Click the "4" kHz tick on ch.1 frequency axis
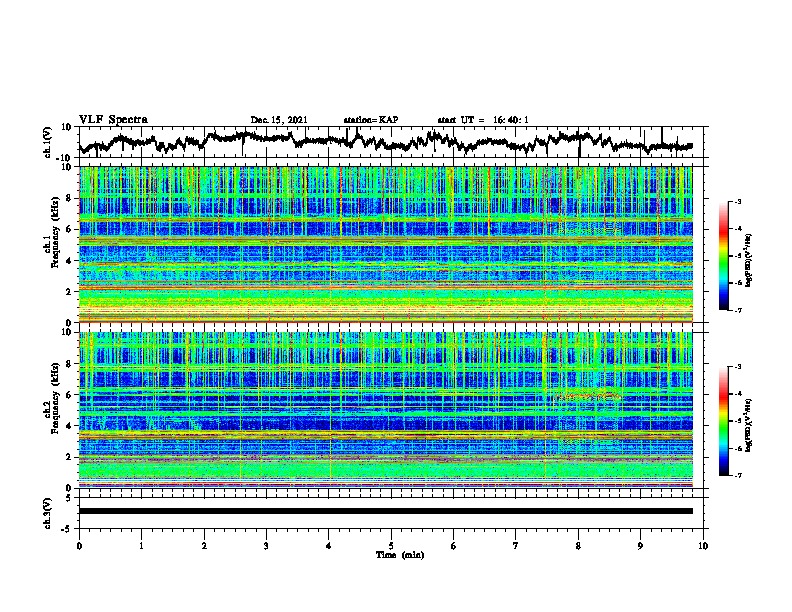The height and width of the screenshot is (612, 792). pyautogui.click(x=70, y=261)
